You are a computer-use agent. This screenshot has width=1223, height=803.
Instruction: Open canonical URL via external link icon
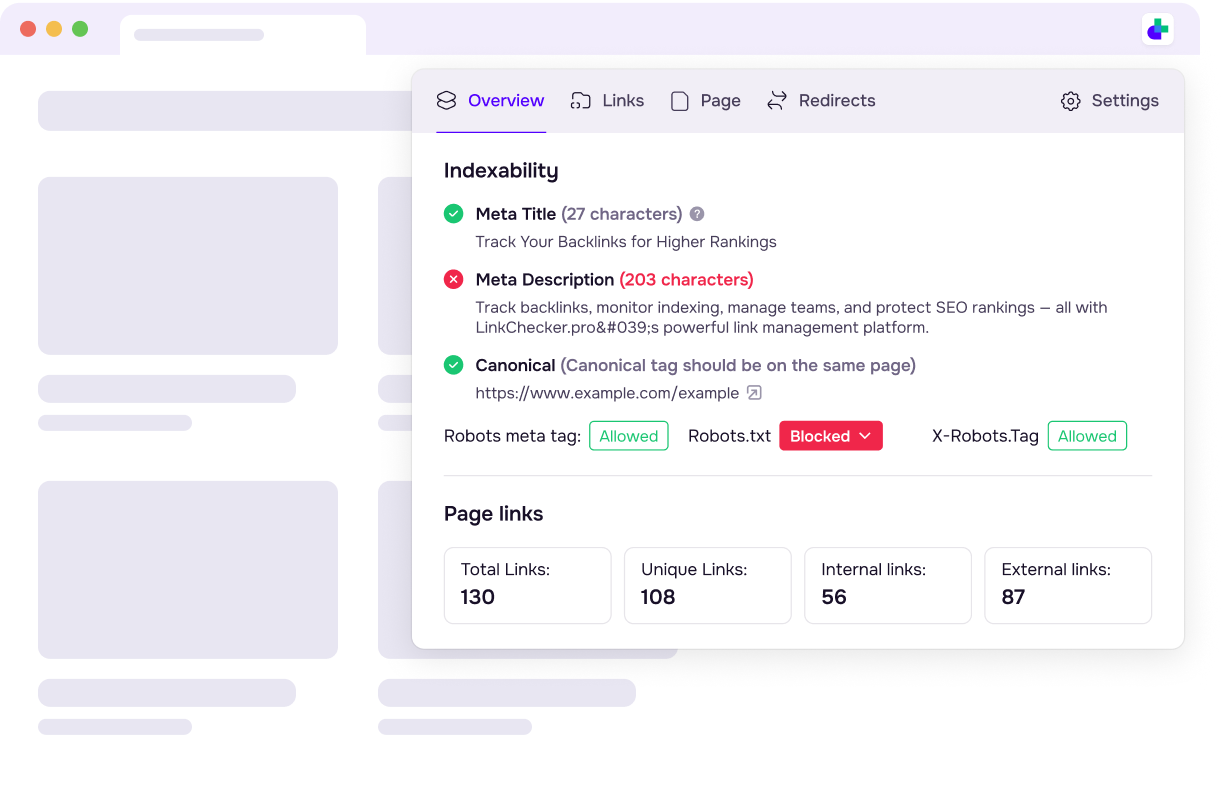tap(755, 393)
